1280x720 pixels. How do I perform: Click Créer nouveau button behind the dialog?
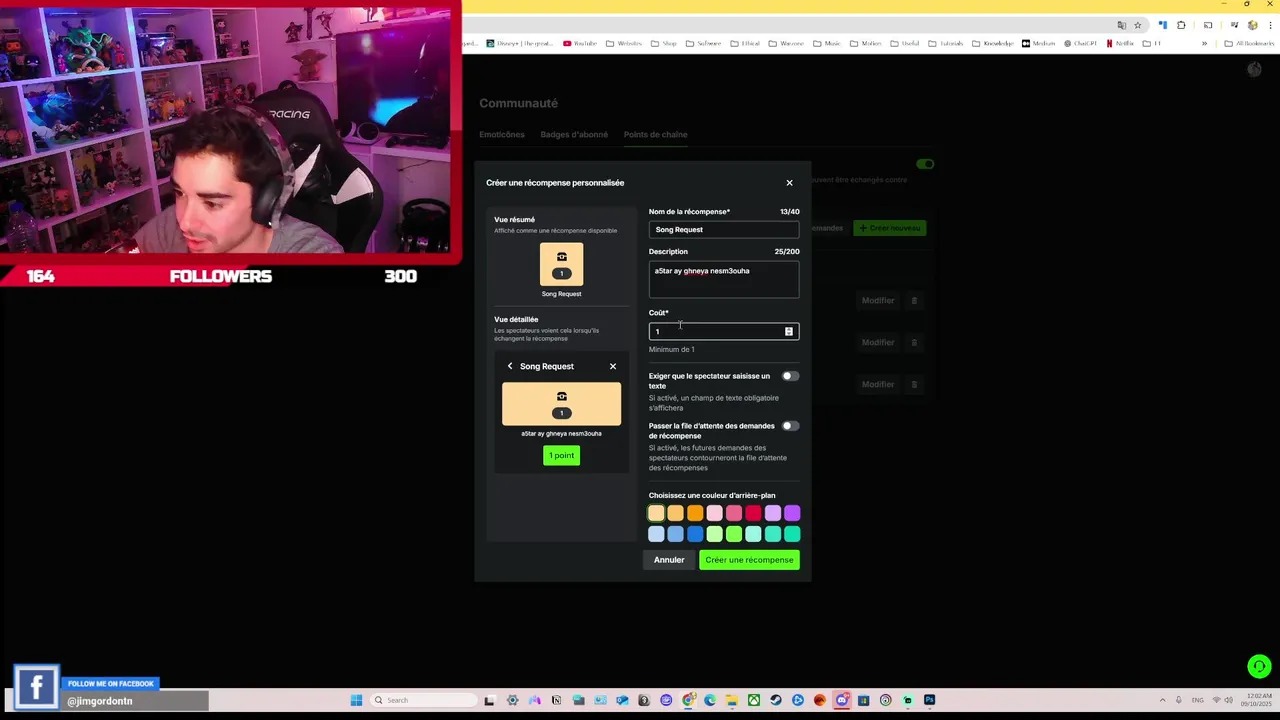(x=890, y=228)
